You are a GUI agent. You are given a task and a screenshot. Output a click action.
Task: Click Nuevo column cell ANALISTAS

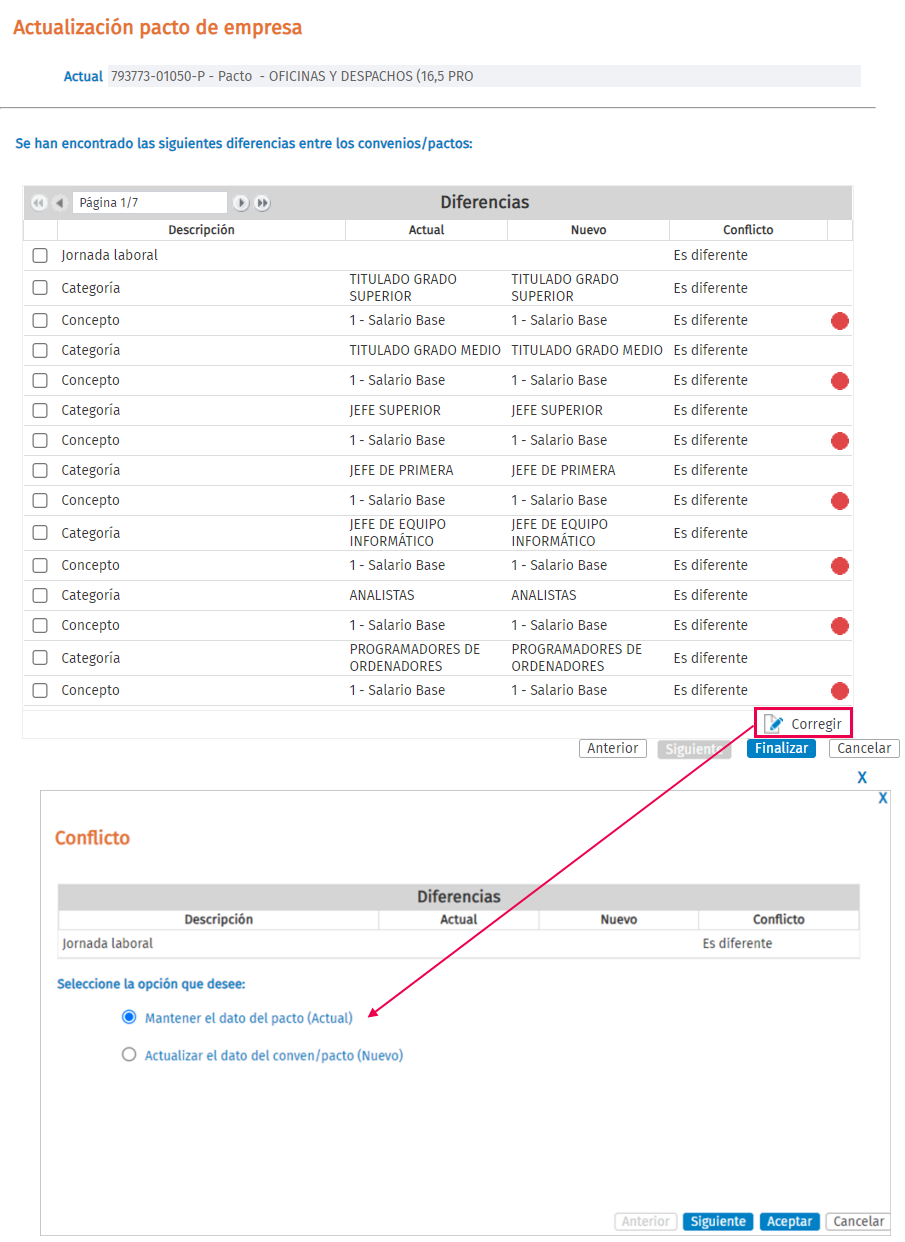tap(544, 596)
